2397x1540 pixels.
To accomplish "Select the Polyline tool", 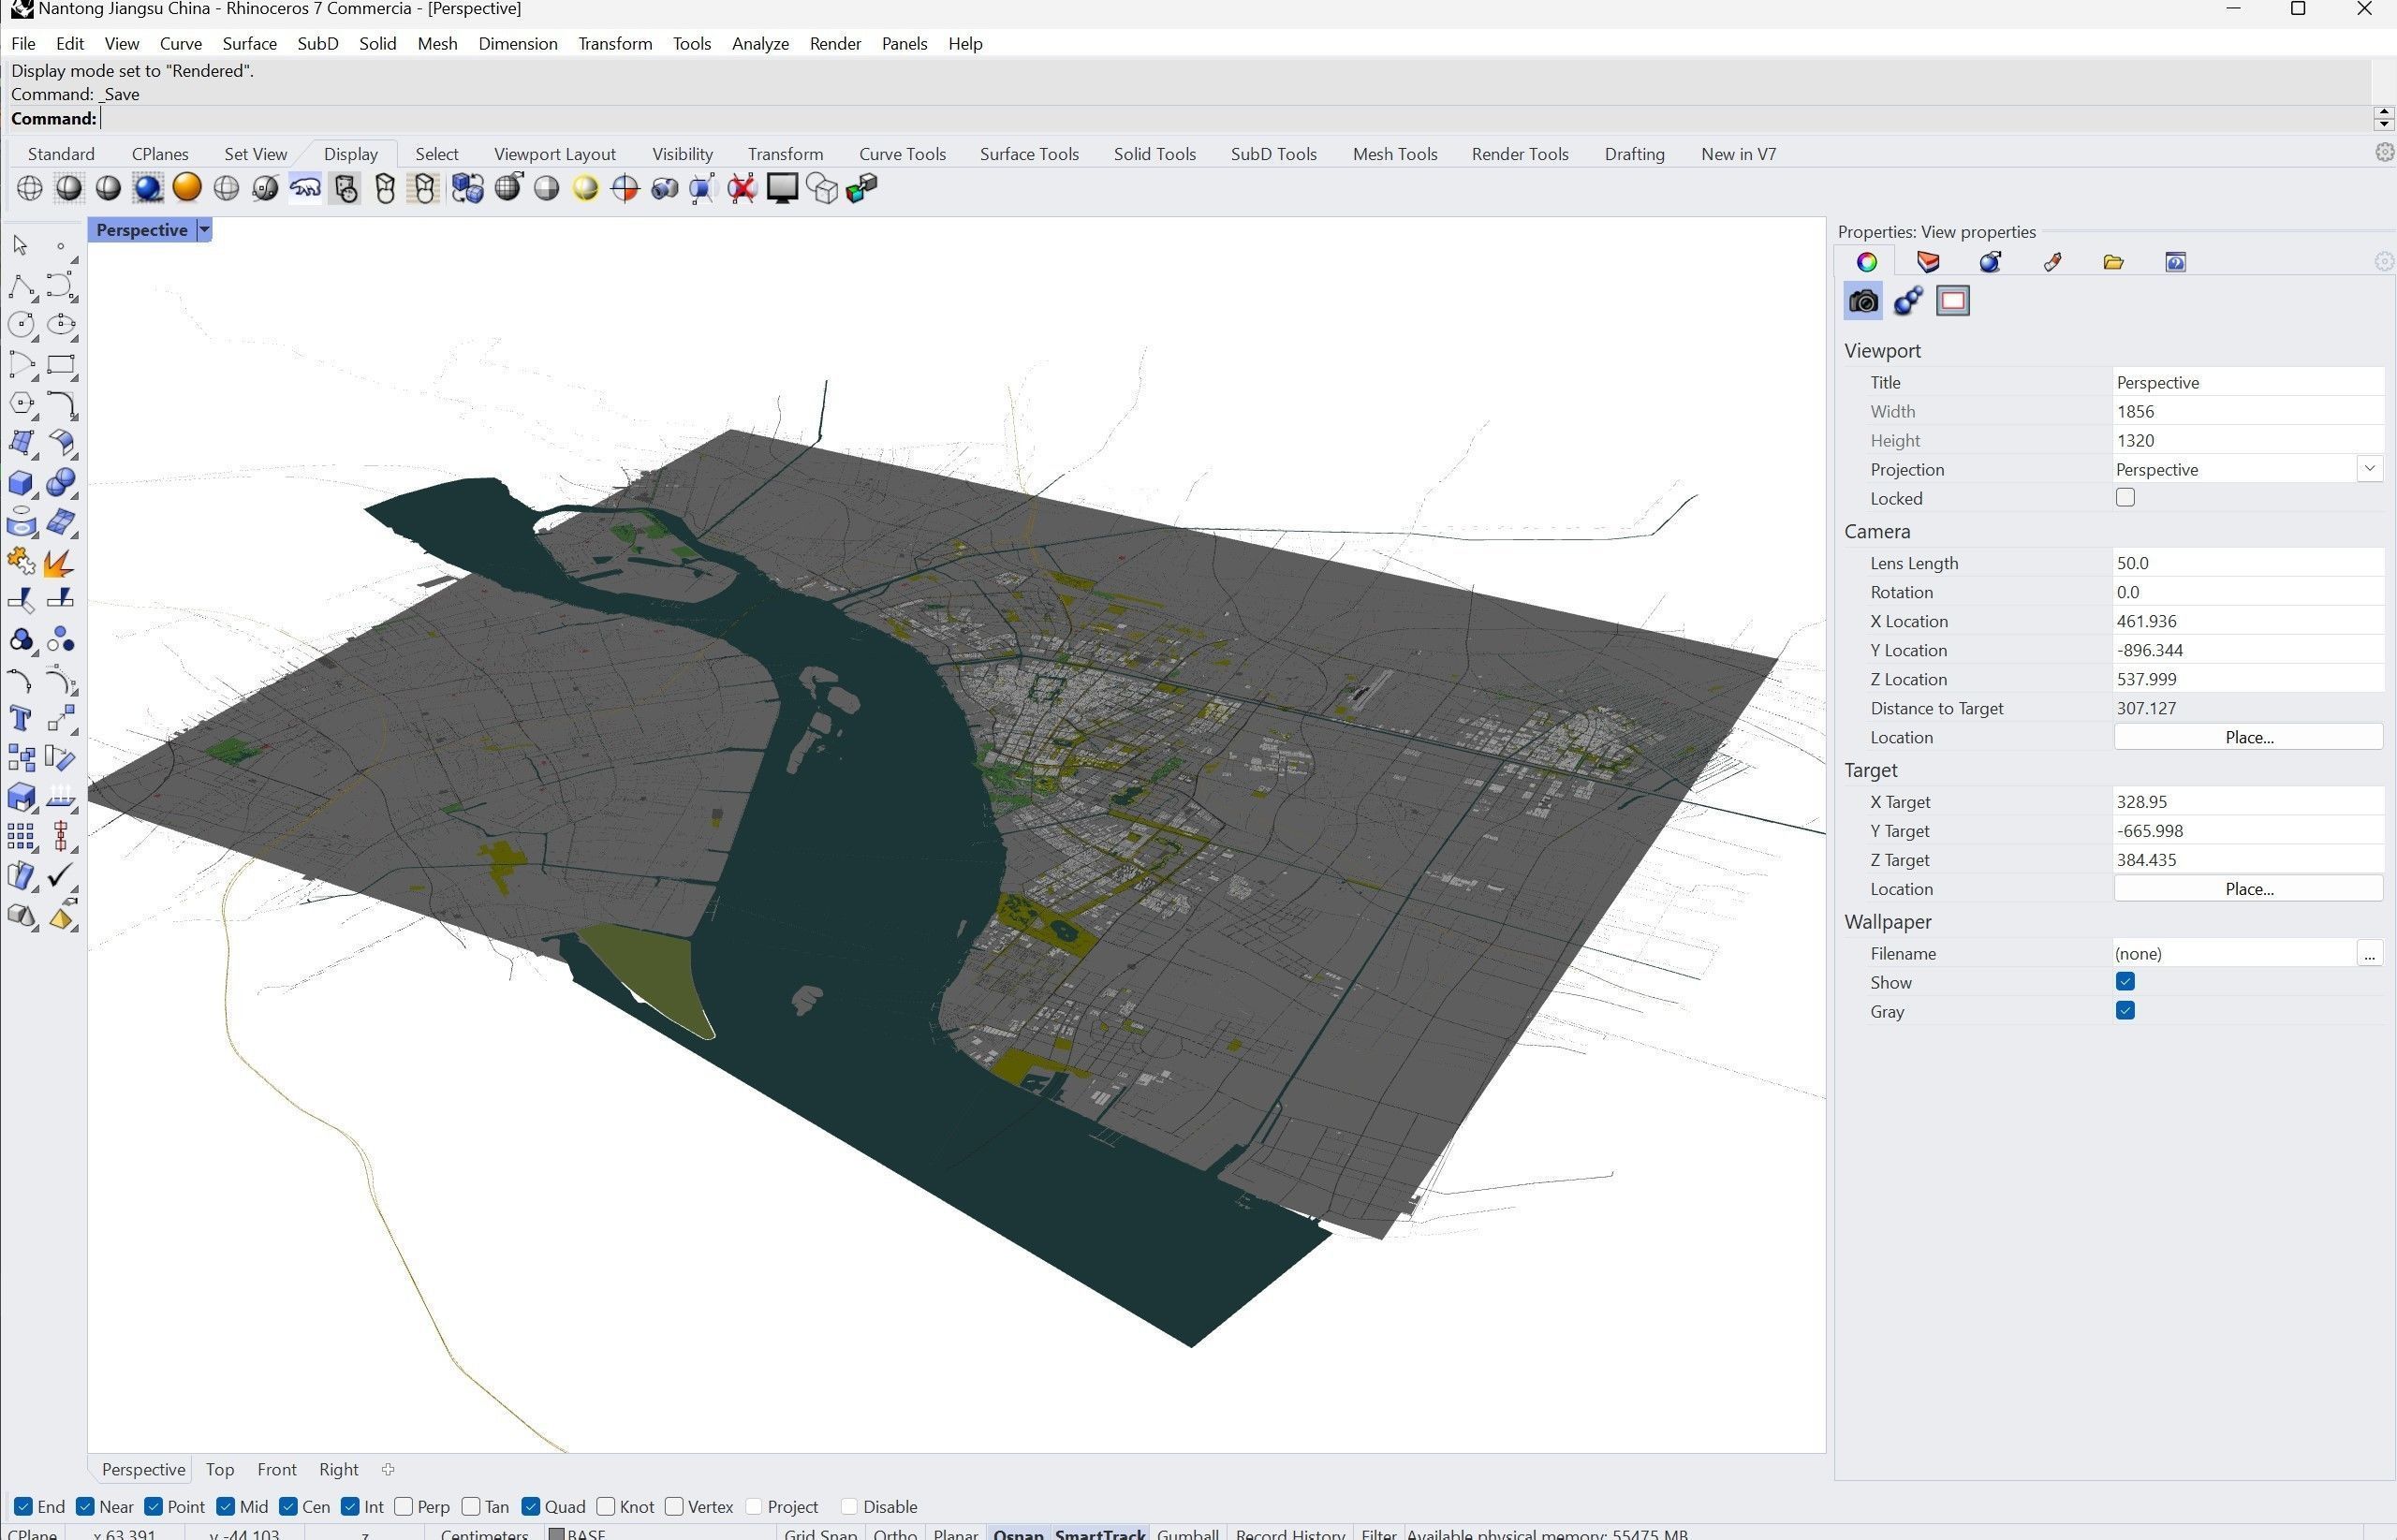I will tap(21, 288).
